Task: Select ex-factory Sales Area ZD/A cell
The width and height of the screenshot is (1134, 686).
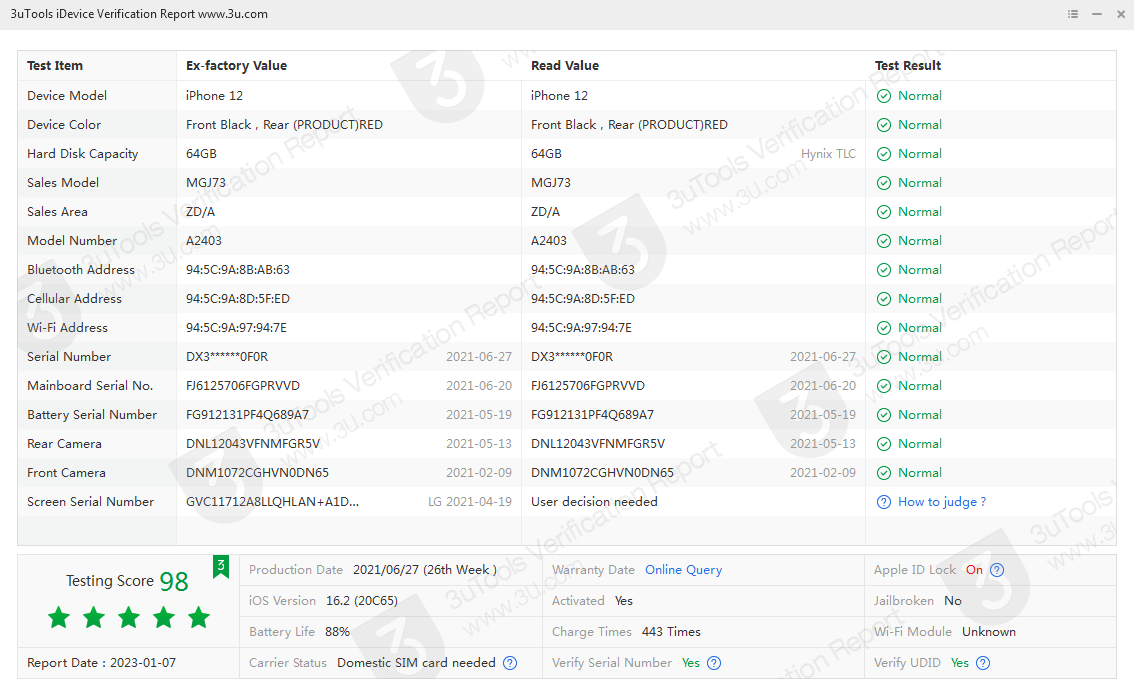Action: click(x=200, y=212)
